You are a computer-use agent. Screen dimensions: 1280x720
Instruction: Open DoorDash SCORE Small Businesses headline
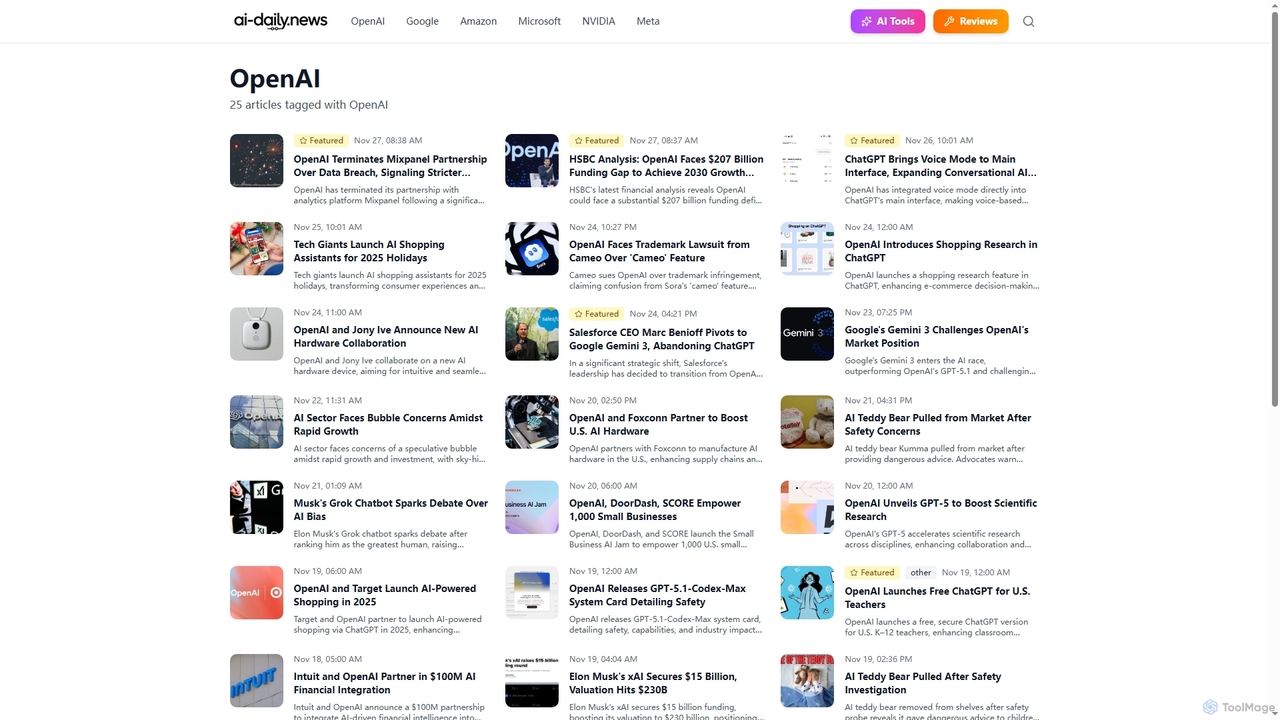pyautogui.click(x=655, y=510)
